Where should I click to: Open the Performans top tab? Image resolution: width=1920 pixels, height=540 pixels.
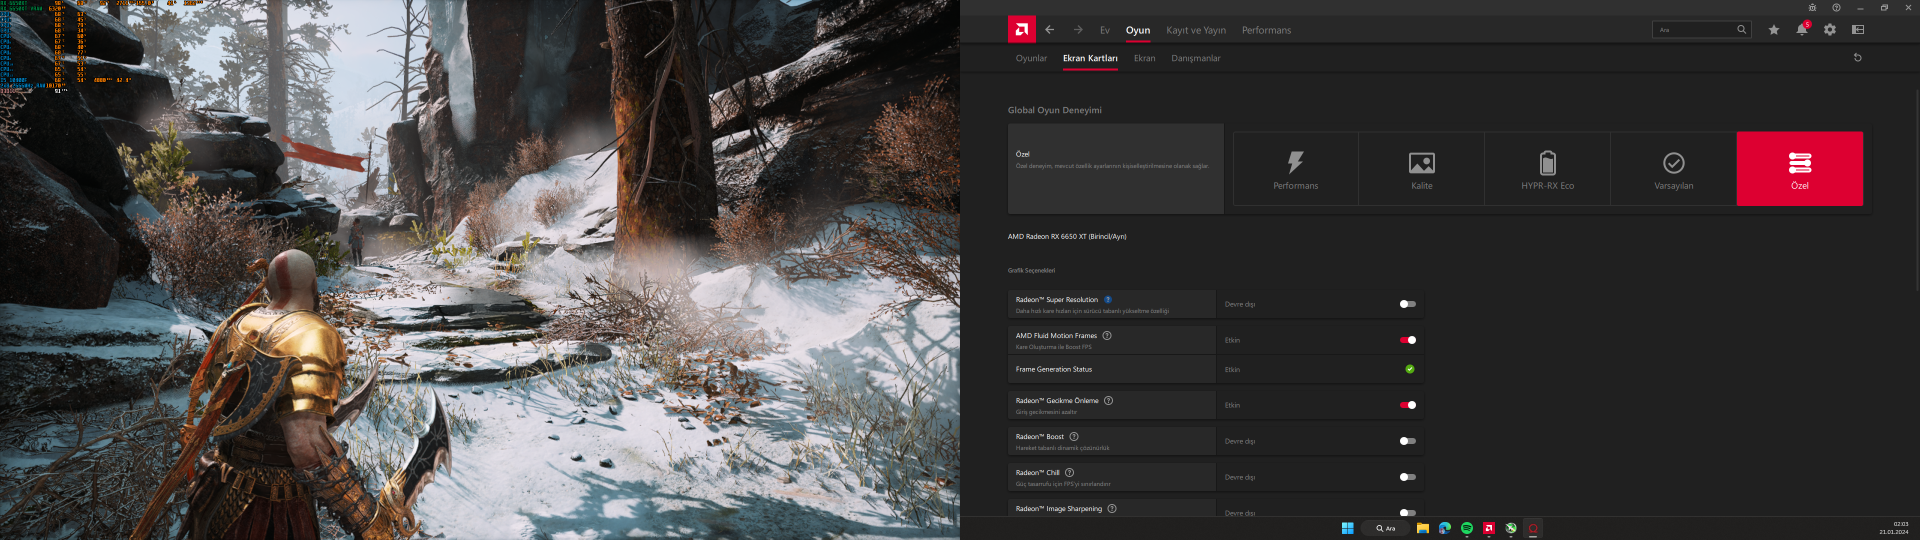(x=1266, y=30)
